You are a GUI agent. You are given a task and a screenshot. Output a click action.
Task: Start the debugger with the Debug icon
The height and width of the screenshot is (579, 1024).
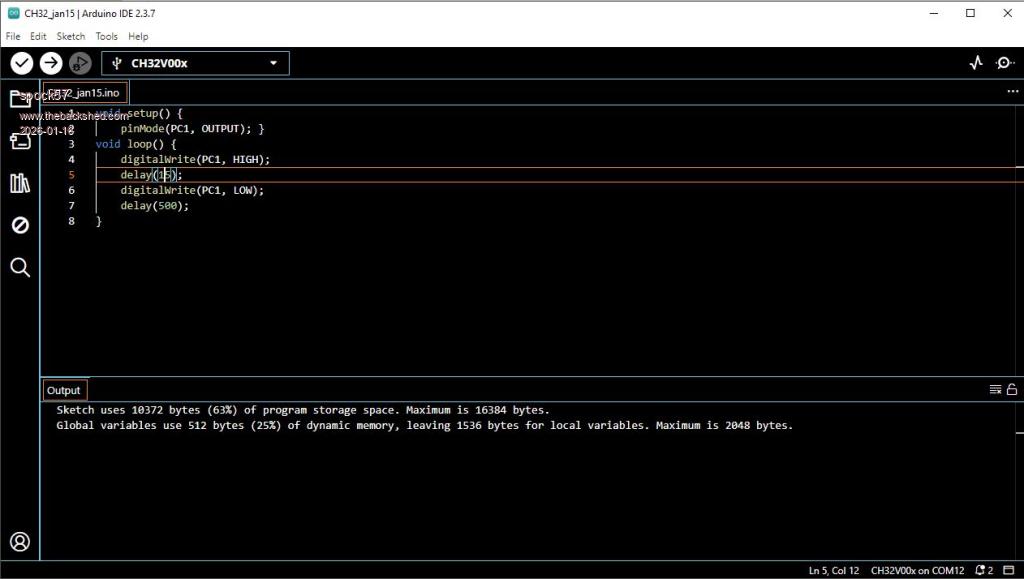click(80, 63)
